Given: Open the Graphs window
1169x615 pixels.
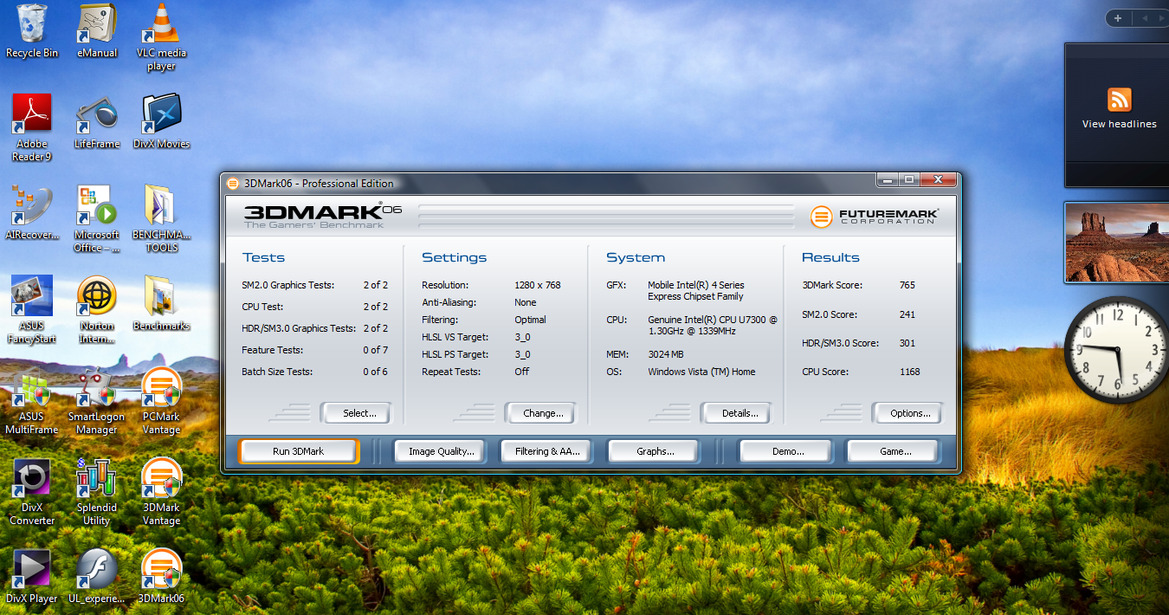Looking at the screenshot, I should [x=654, y=451].
